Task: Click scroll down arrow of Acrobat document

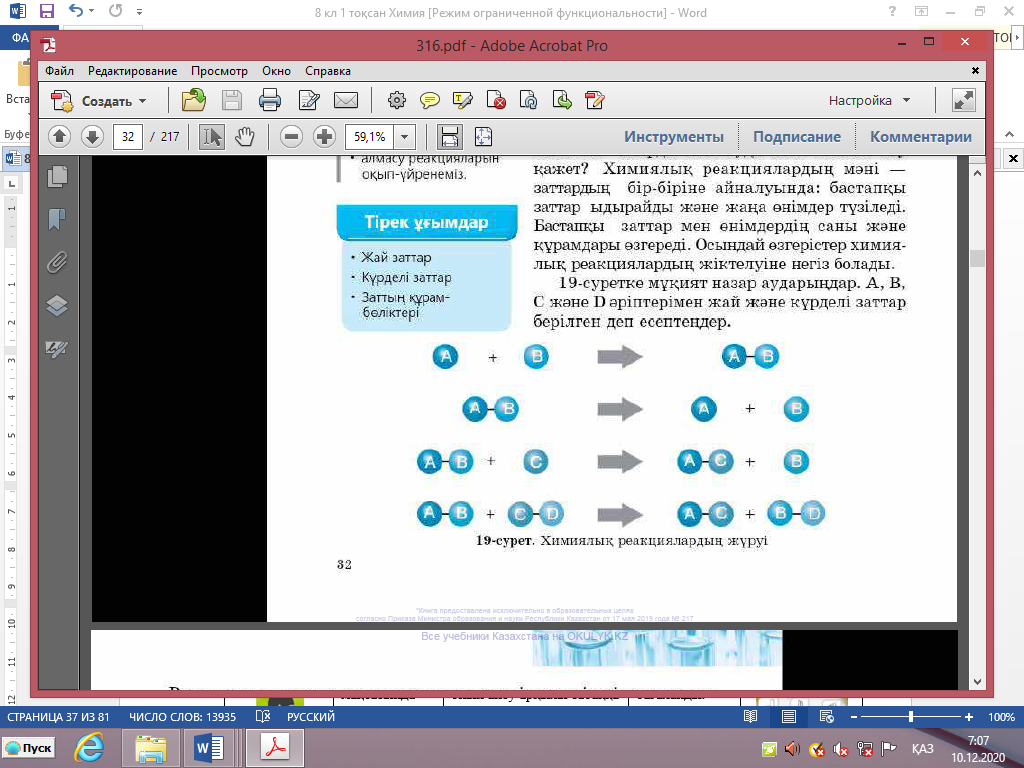Action: click(977, 682)
